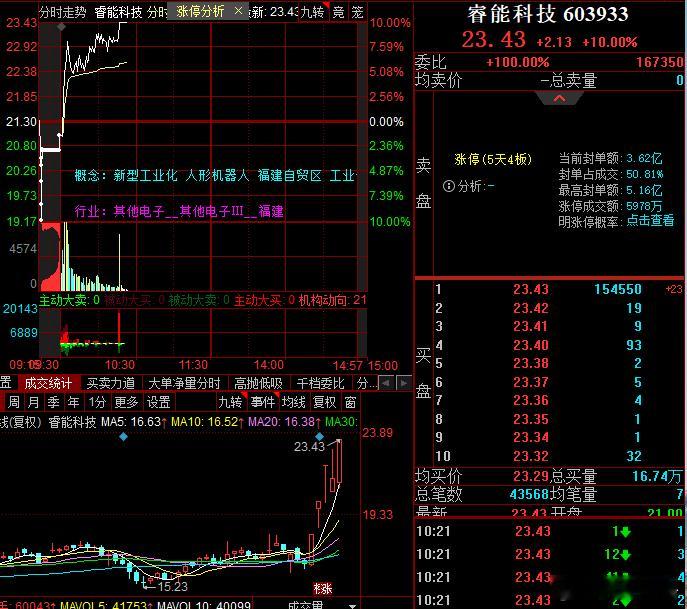This screenshot has height=609, width=687.
Task: Open the 设置 settings for the K-line chart
Action: [x=158, y=402]
